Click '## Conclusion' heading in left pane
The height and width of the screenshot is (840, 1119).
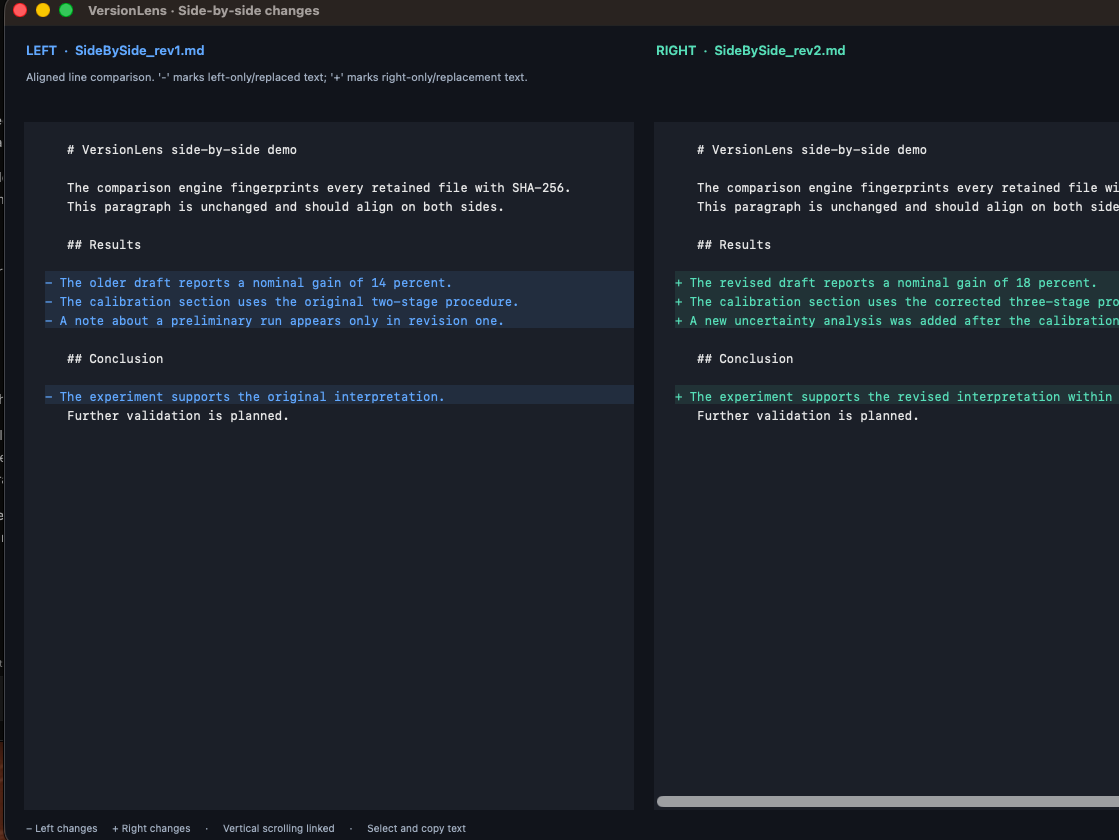click(115, 359)
